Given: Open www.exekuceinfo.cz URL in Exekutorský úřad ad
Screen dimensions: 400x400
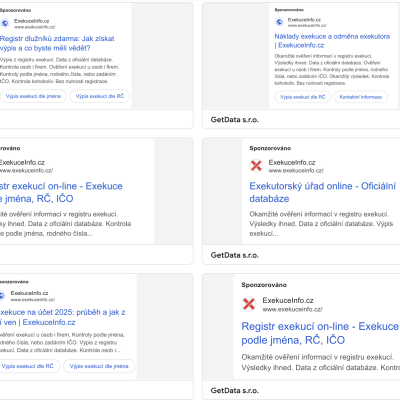Looking at the screenshot, I should pos(296,171).
